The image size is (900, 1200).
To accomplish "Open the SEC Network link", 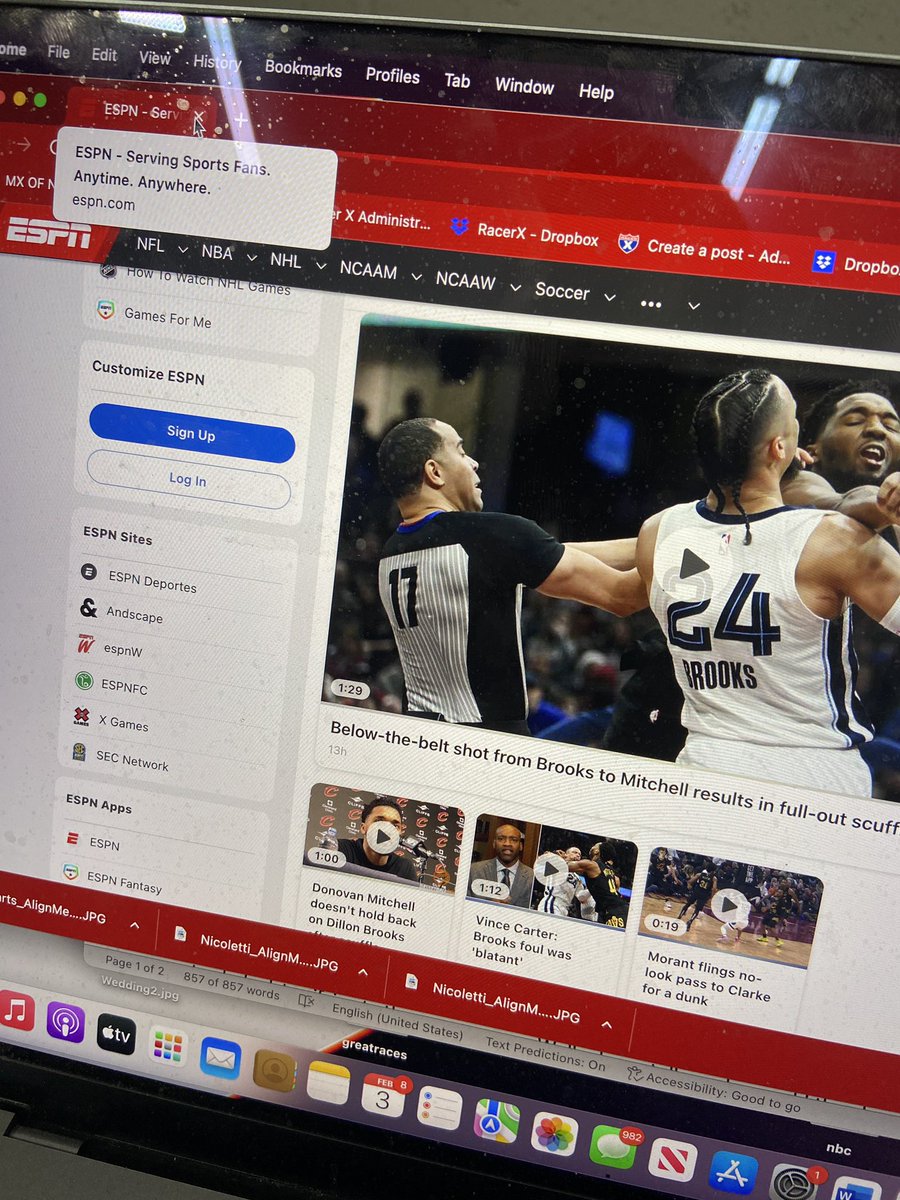I will 132,760.
